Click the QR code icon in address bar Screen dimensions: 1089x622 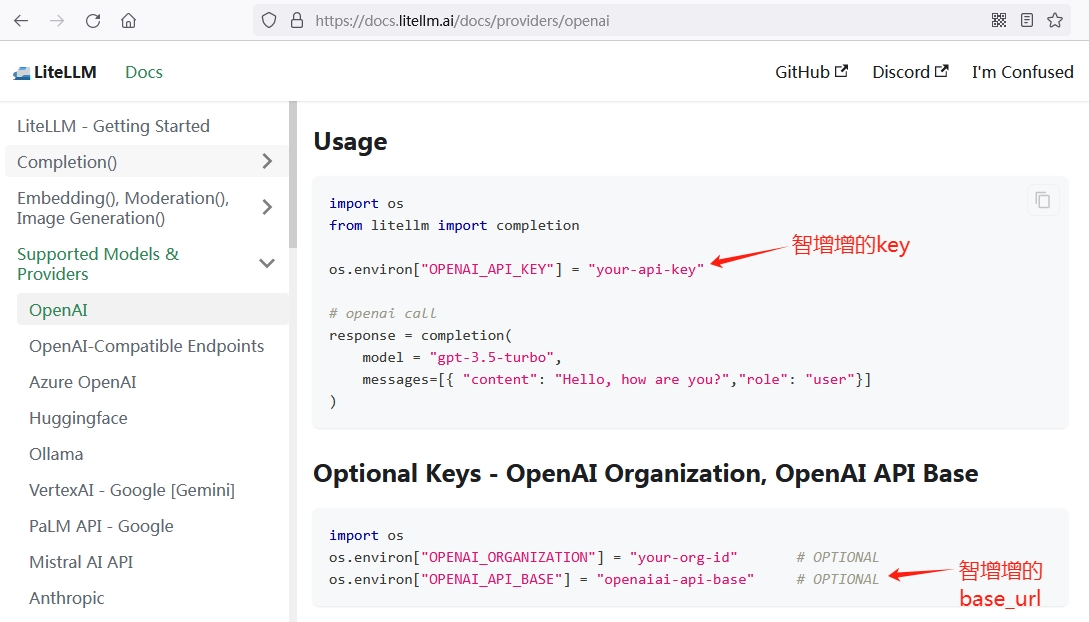click(x=998, y=20)
